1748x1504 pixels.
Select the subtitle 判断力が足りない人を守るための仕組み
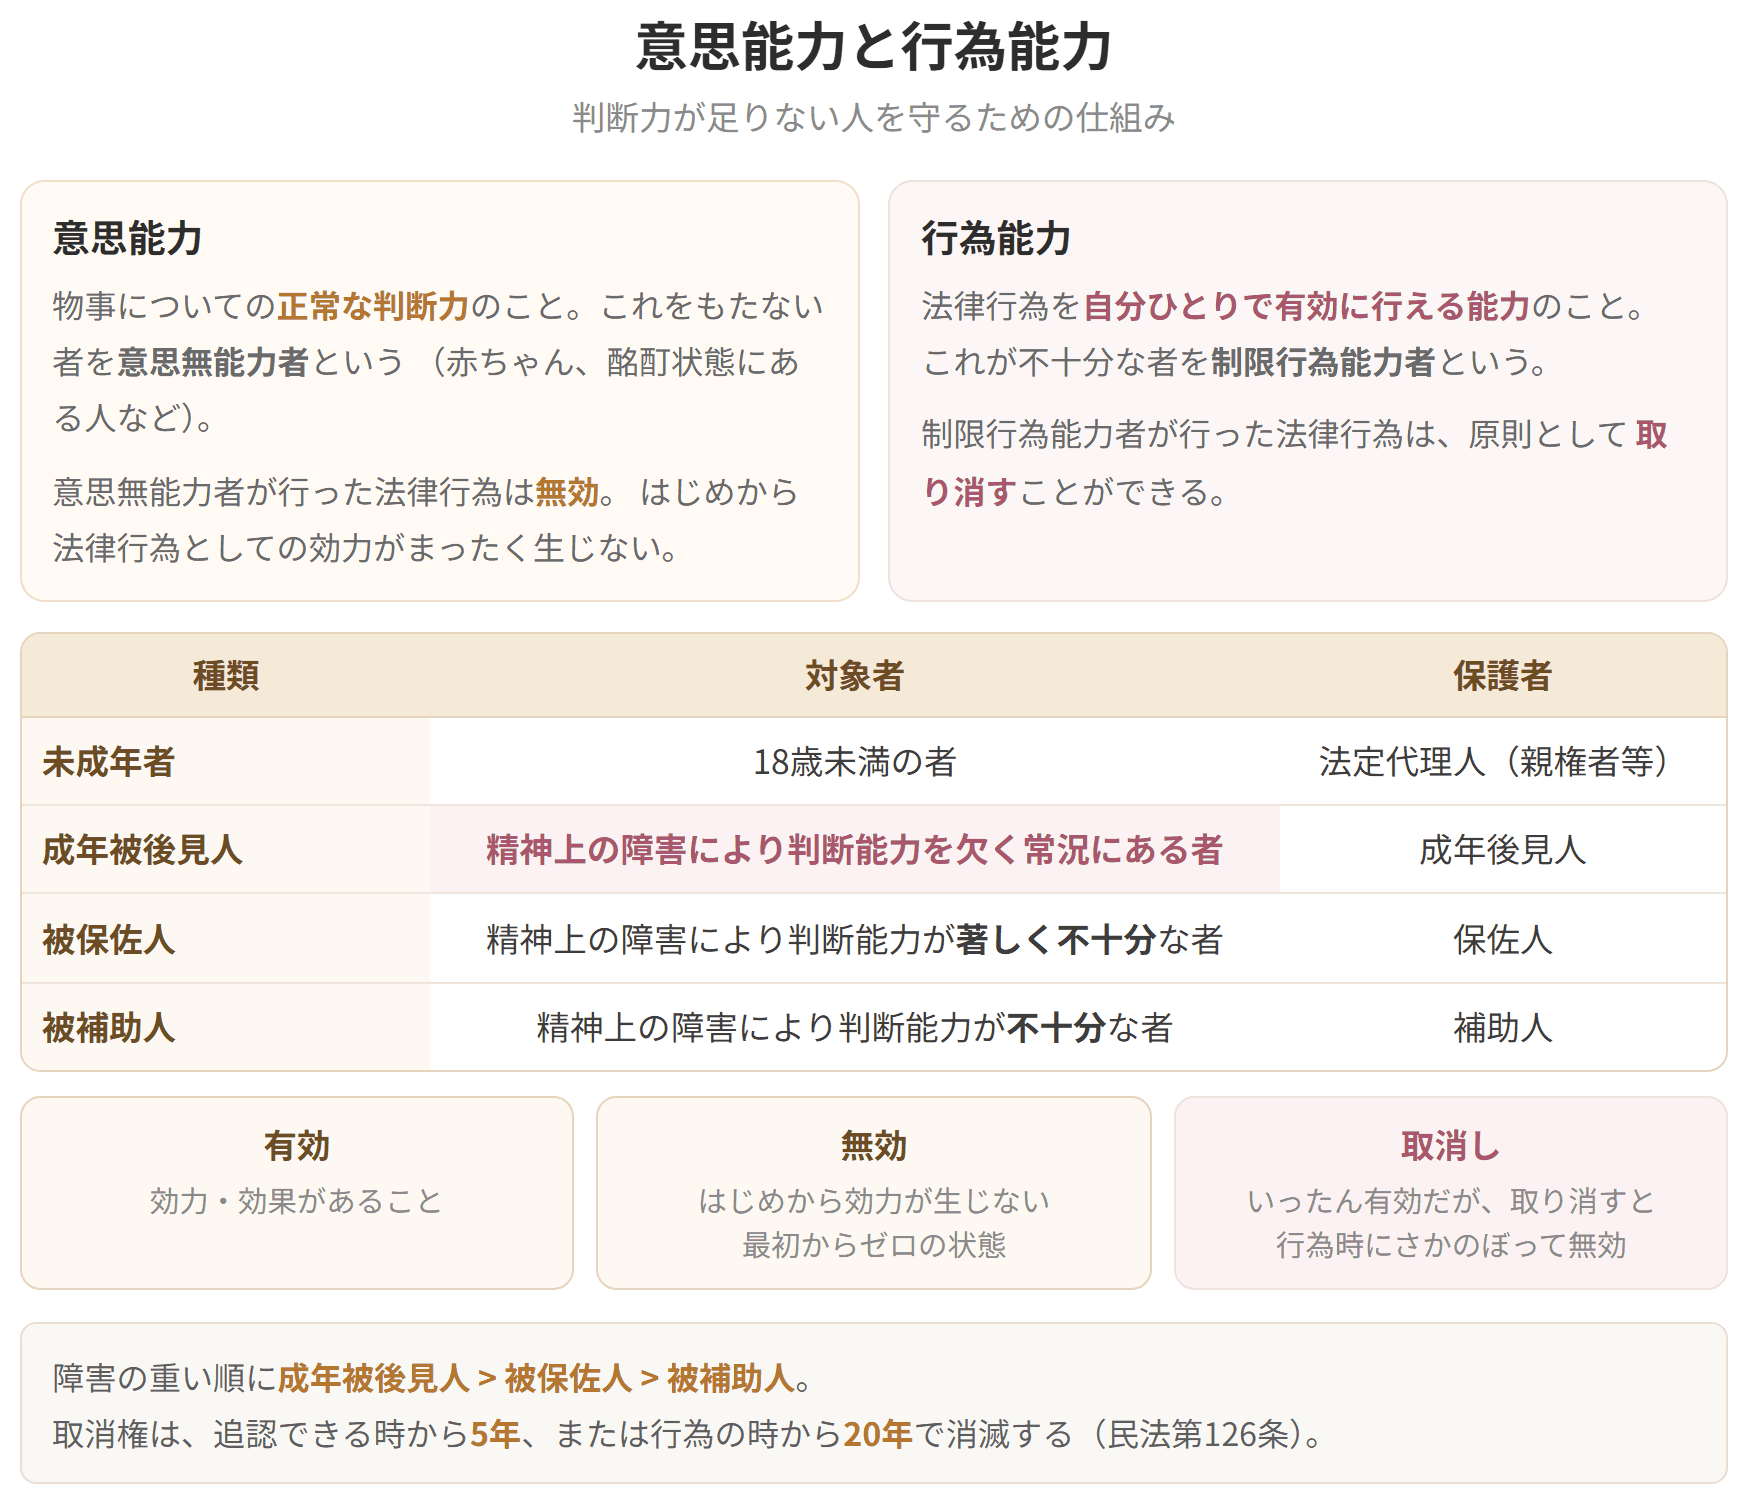[874, 118]
